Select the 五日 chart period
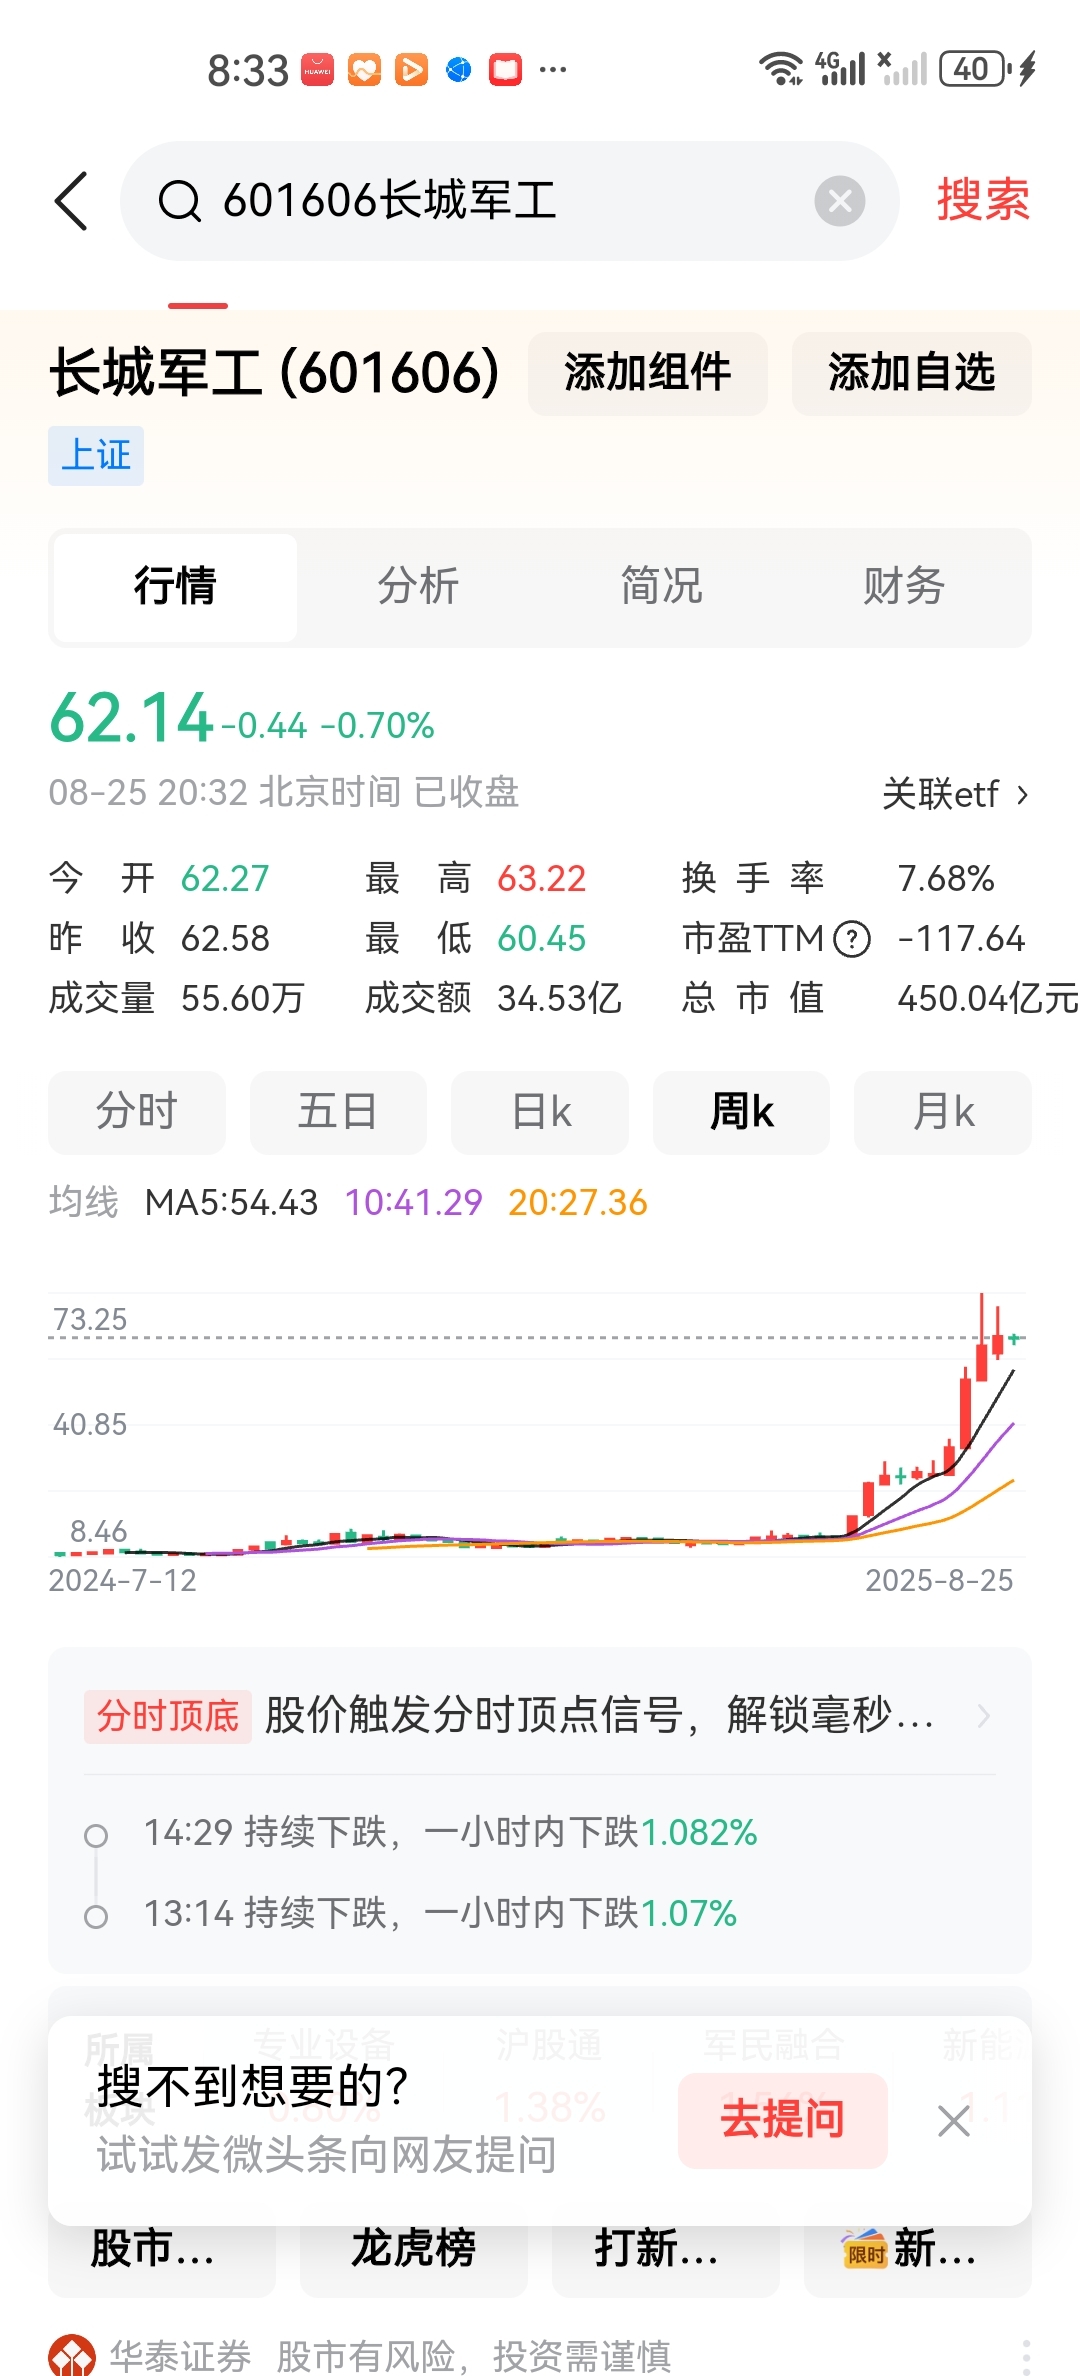The width and height of the screenshot is (1080, 2376). click(x=338, y=1112)
